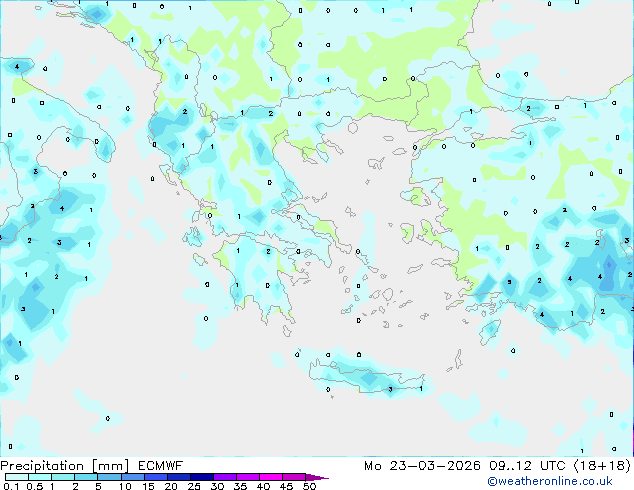Click the "(18+18)" forecast step text
This screenshot has width=634, height=490.
[602, 466]
